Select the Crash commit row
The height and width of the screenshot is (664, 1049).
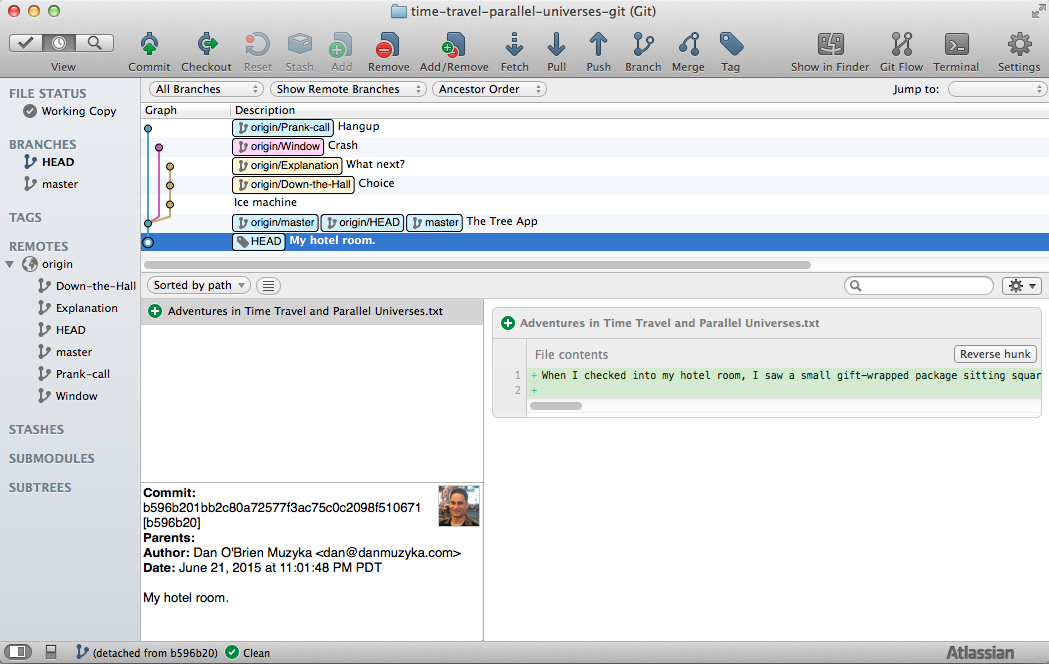click(595, 146)
